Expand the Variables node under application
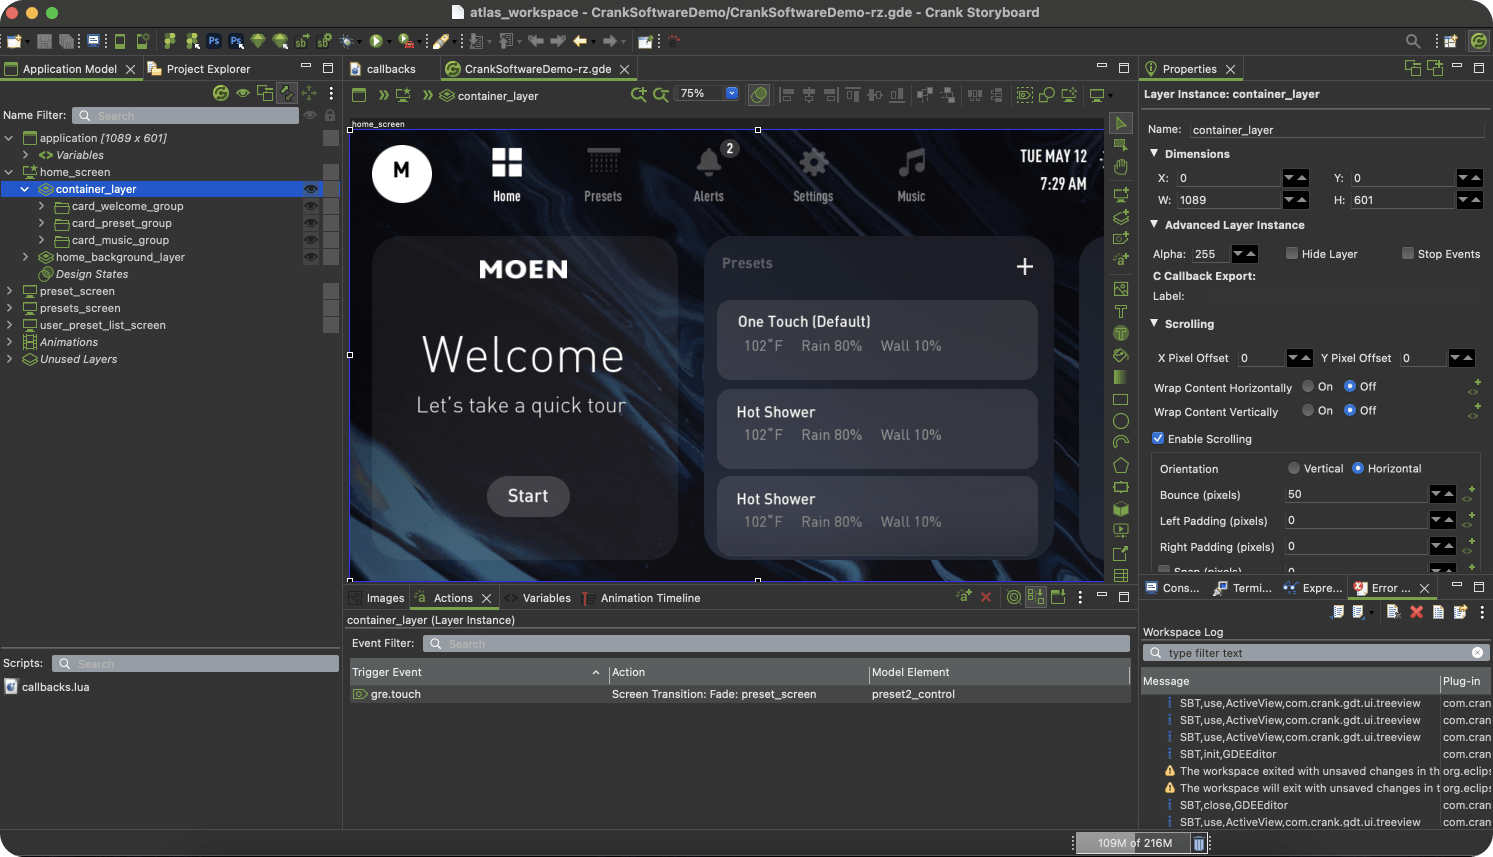The width and height of the screenshot is (1493, 857). click(25, 155)
